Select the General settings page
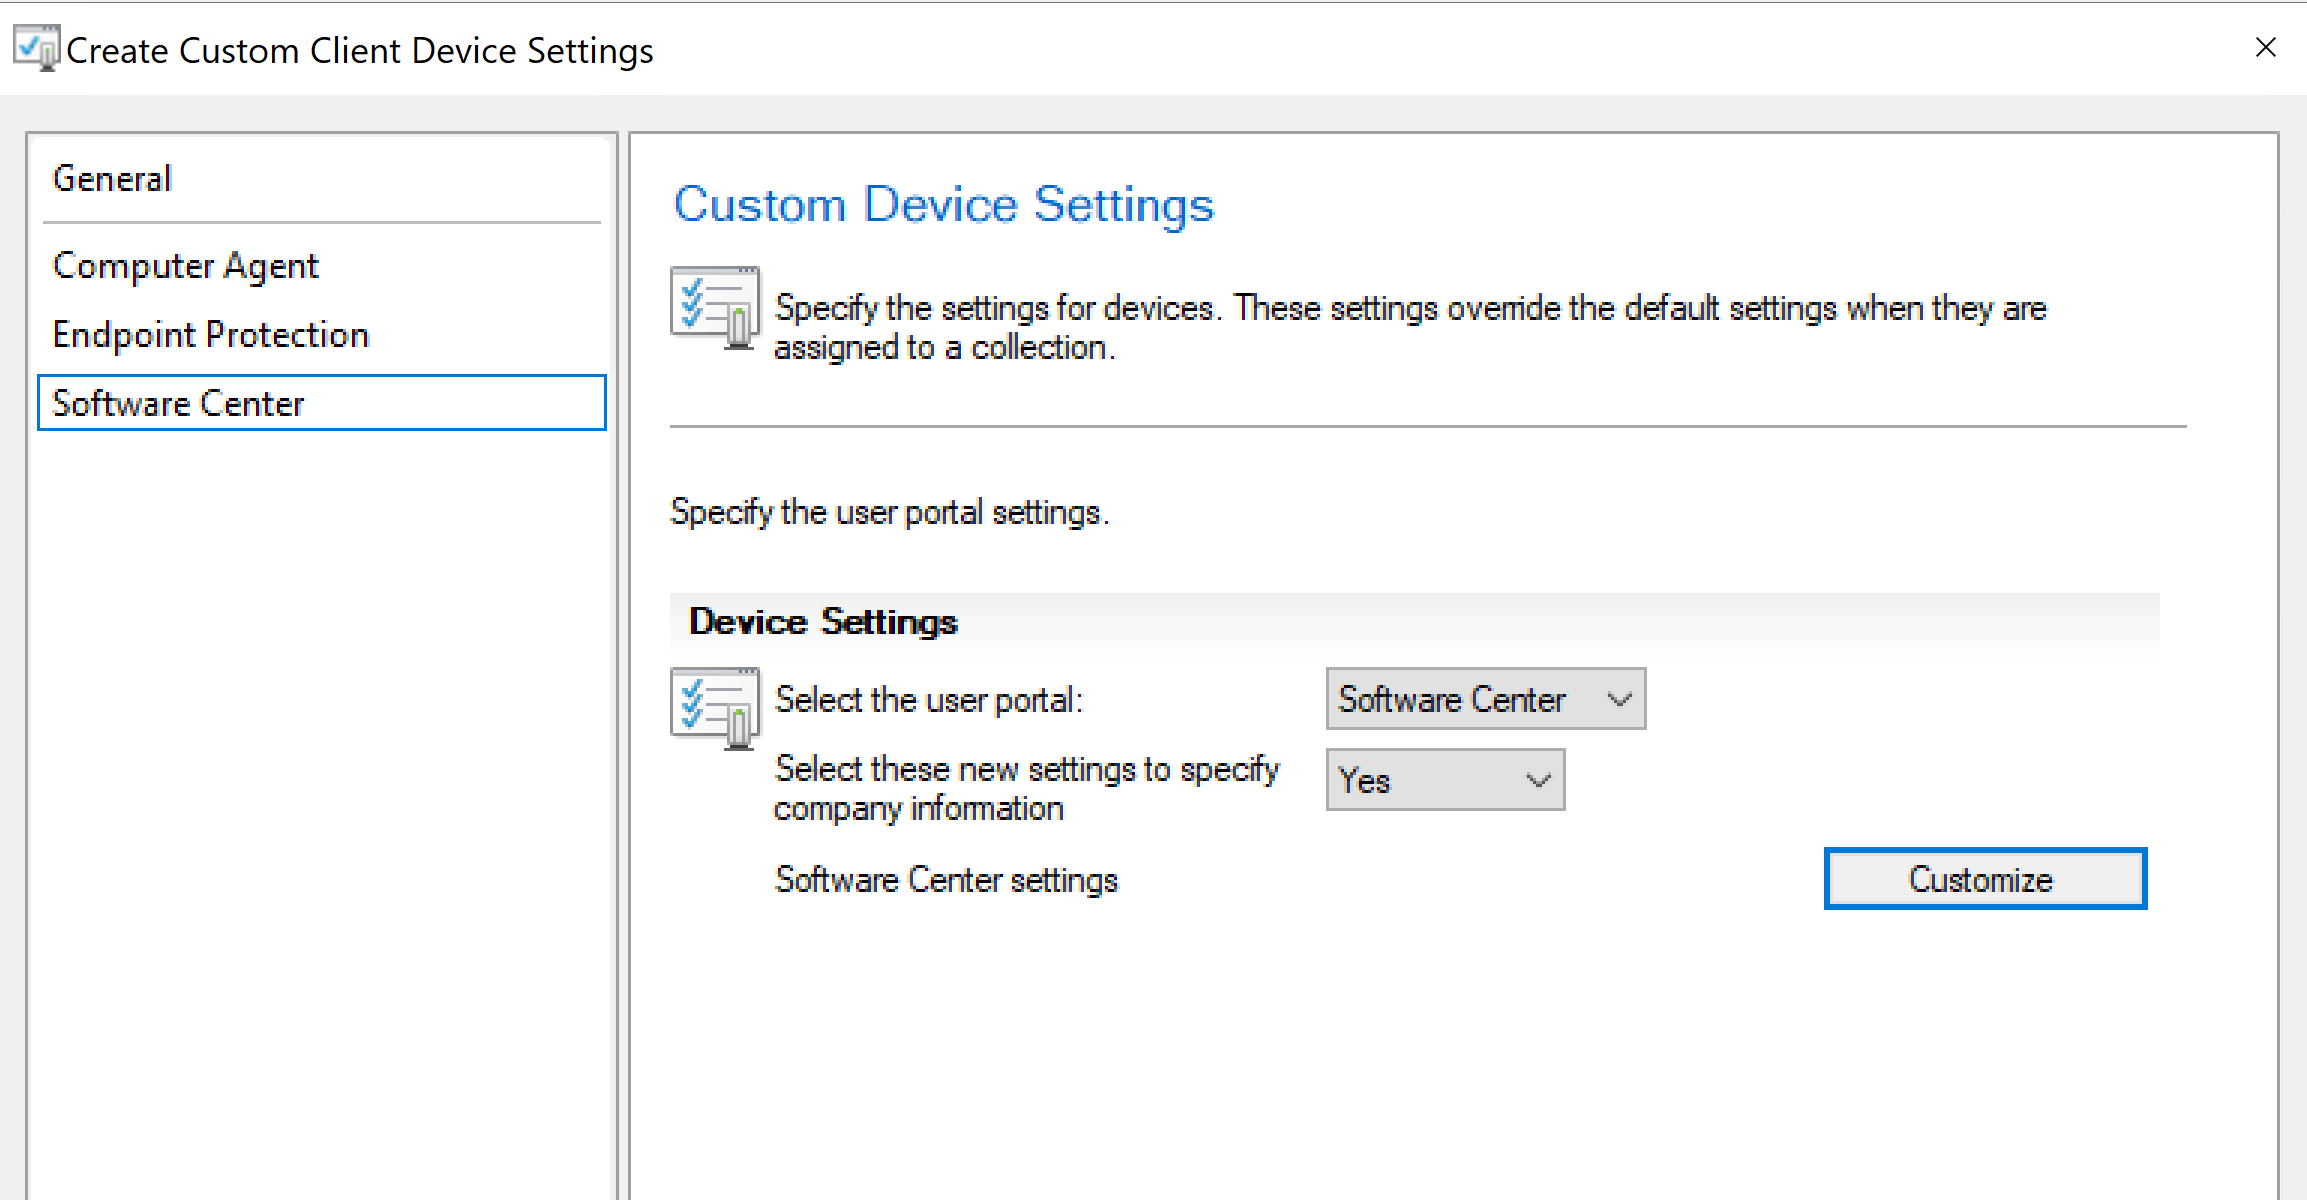 pyautogui.click(x=112, y=179)
